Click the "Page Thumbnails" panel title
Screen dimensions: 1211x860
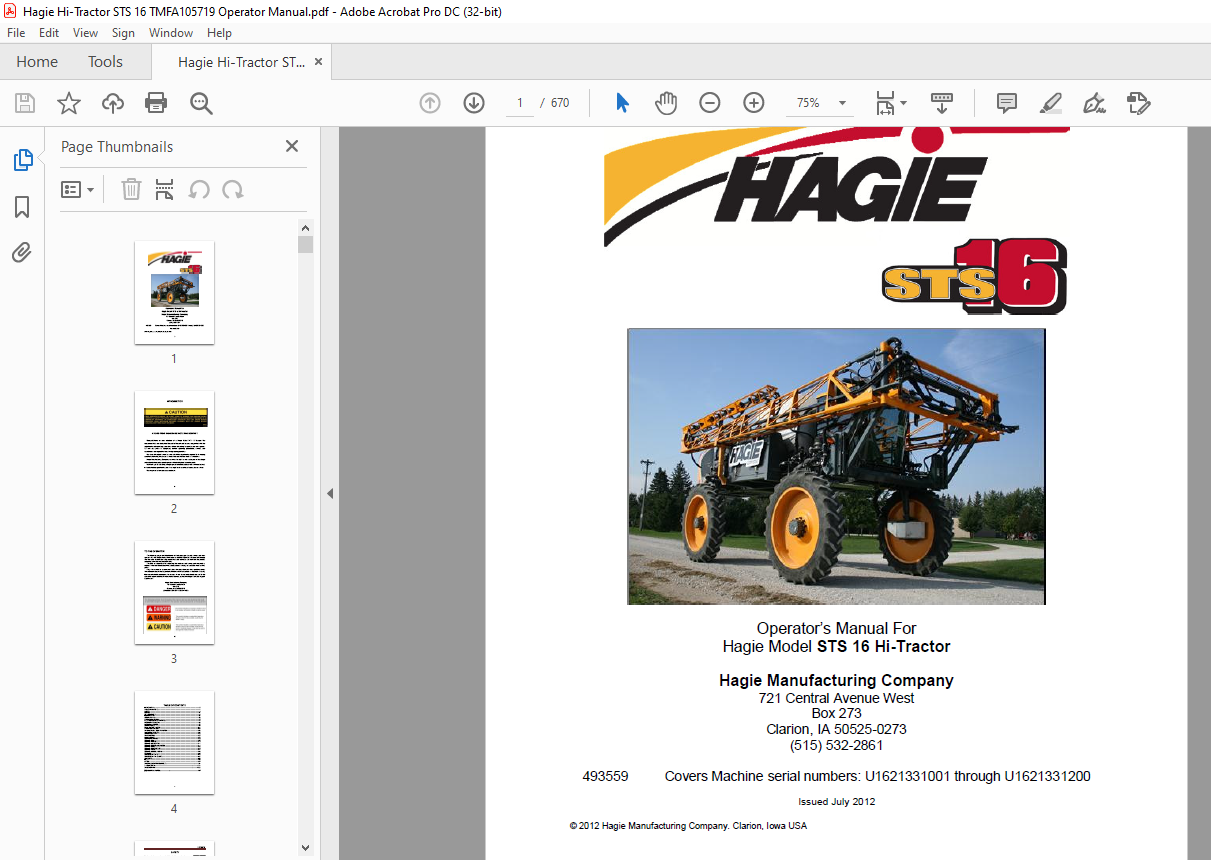[x=117, y=147]
